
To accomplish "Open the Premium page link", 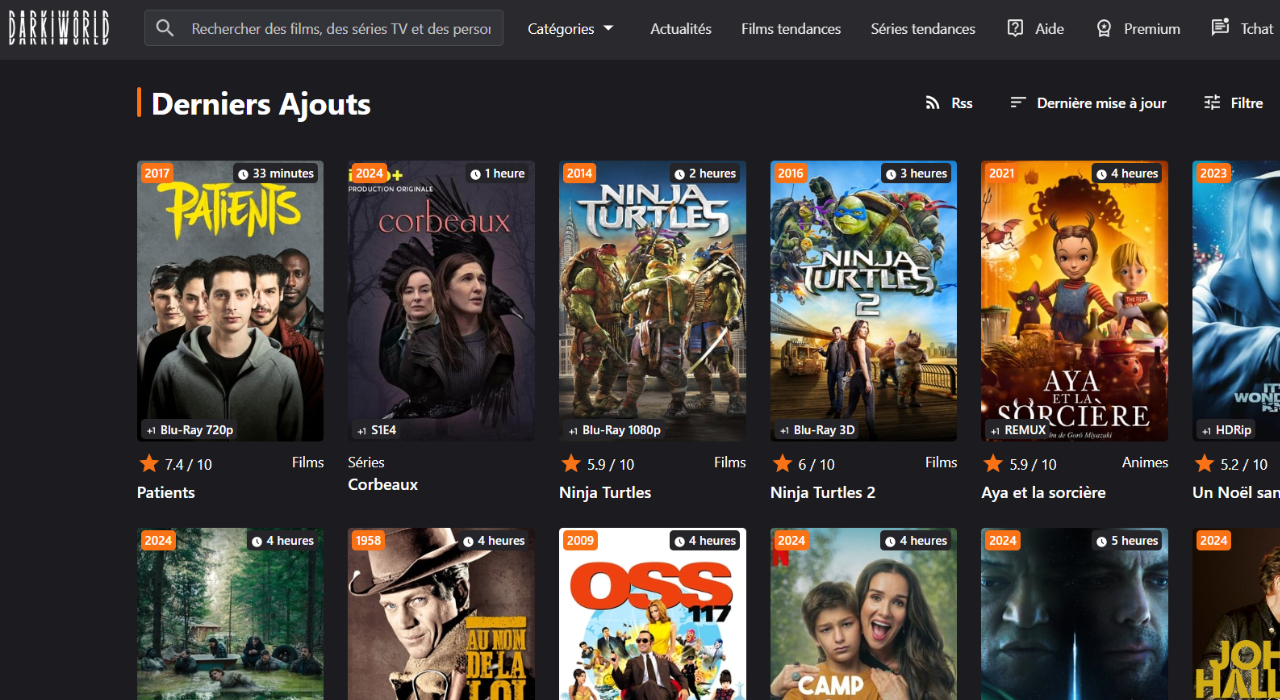I will (x=1152, y=29).
